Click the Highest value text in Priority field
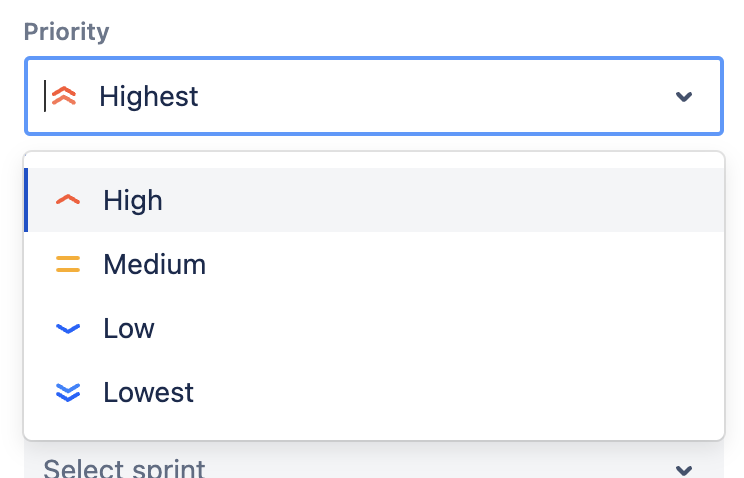Viewport: 744px width, 478px height. [x=149, y=97]
